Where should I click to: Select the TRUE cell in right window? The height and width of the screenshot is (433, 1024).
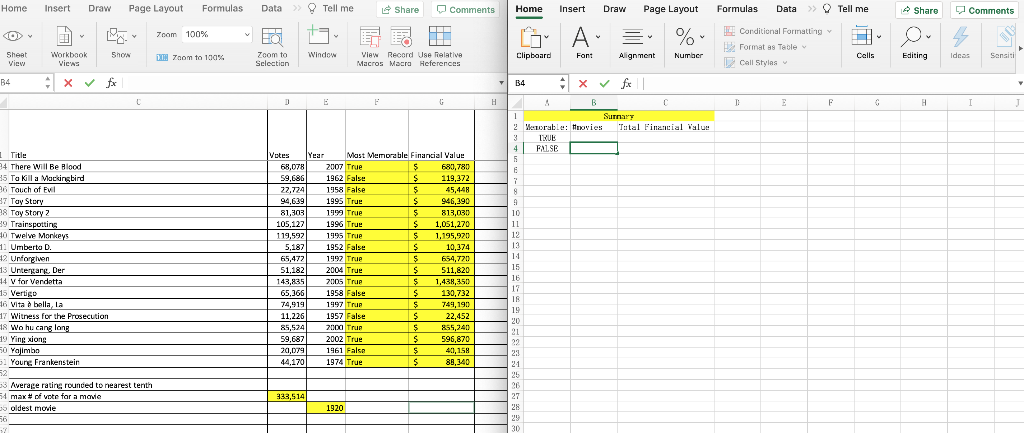point(547,138)
